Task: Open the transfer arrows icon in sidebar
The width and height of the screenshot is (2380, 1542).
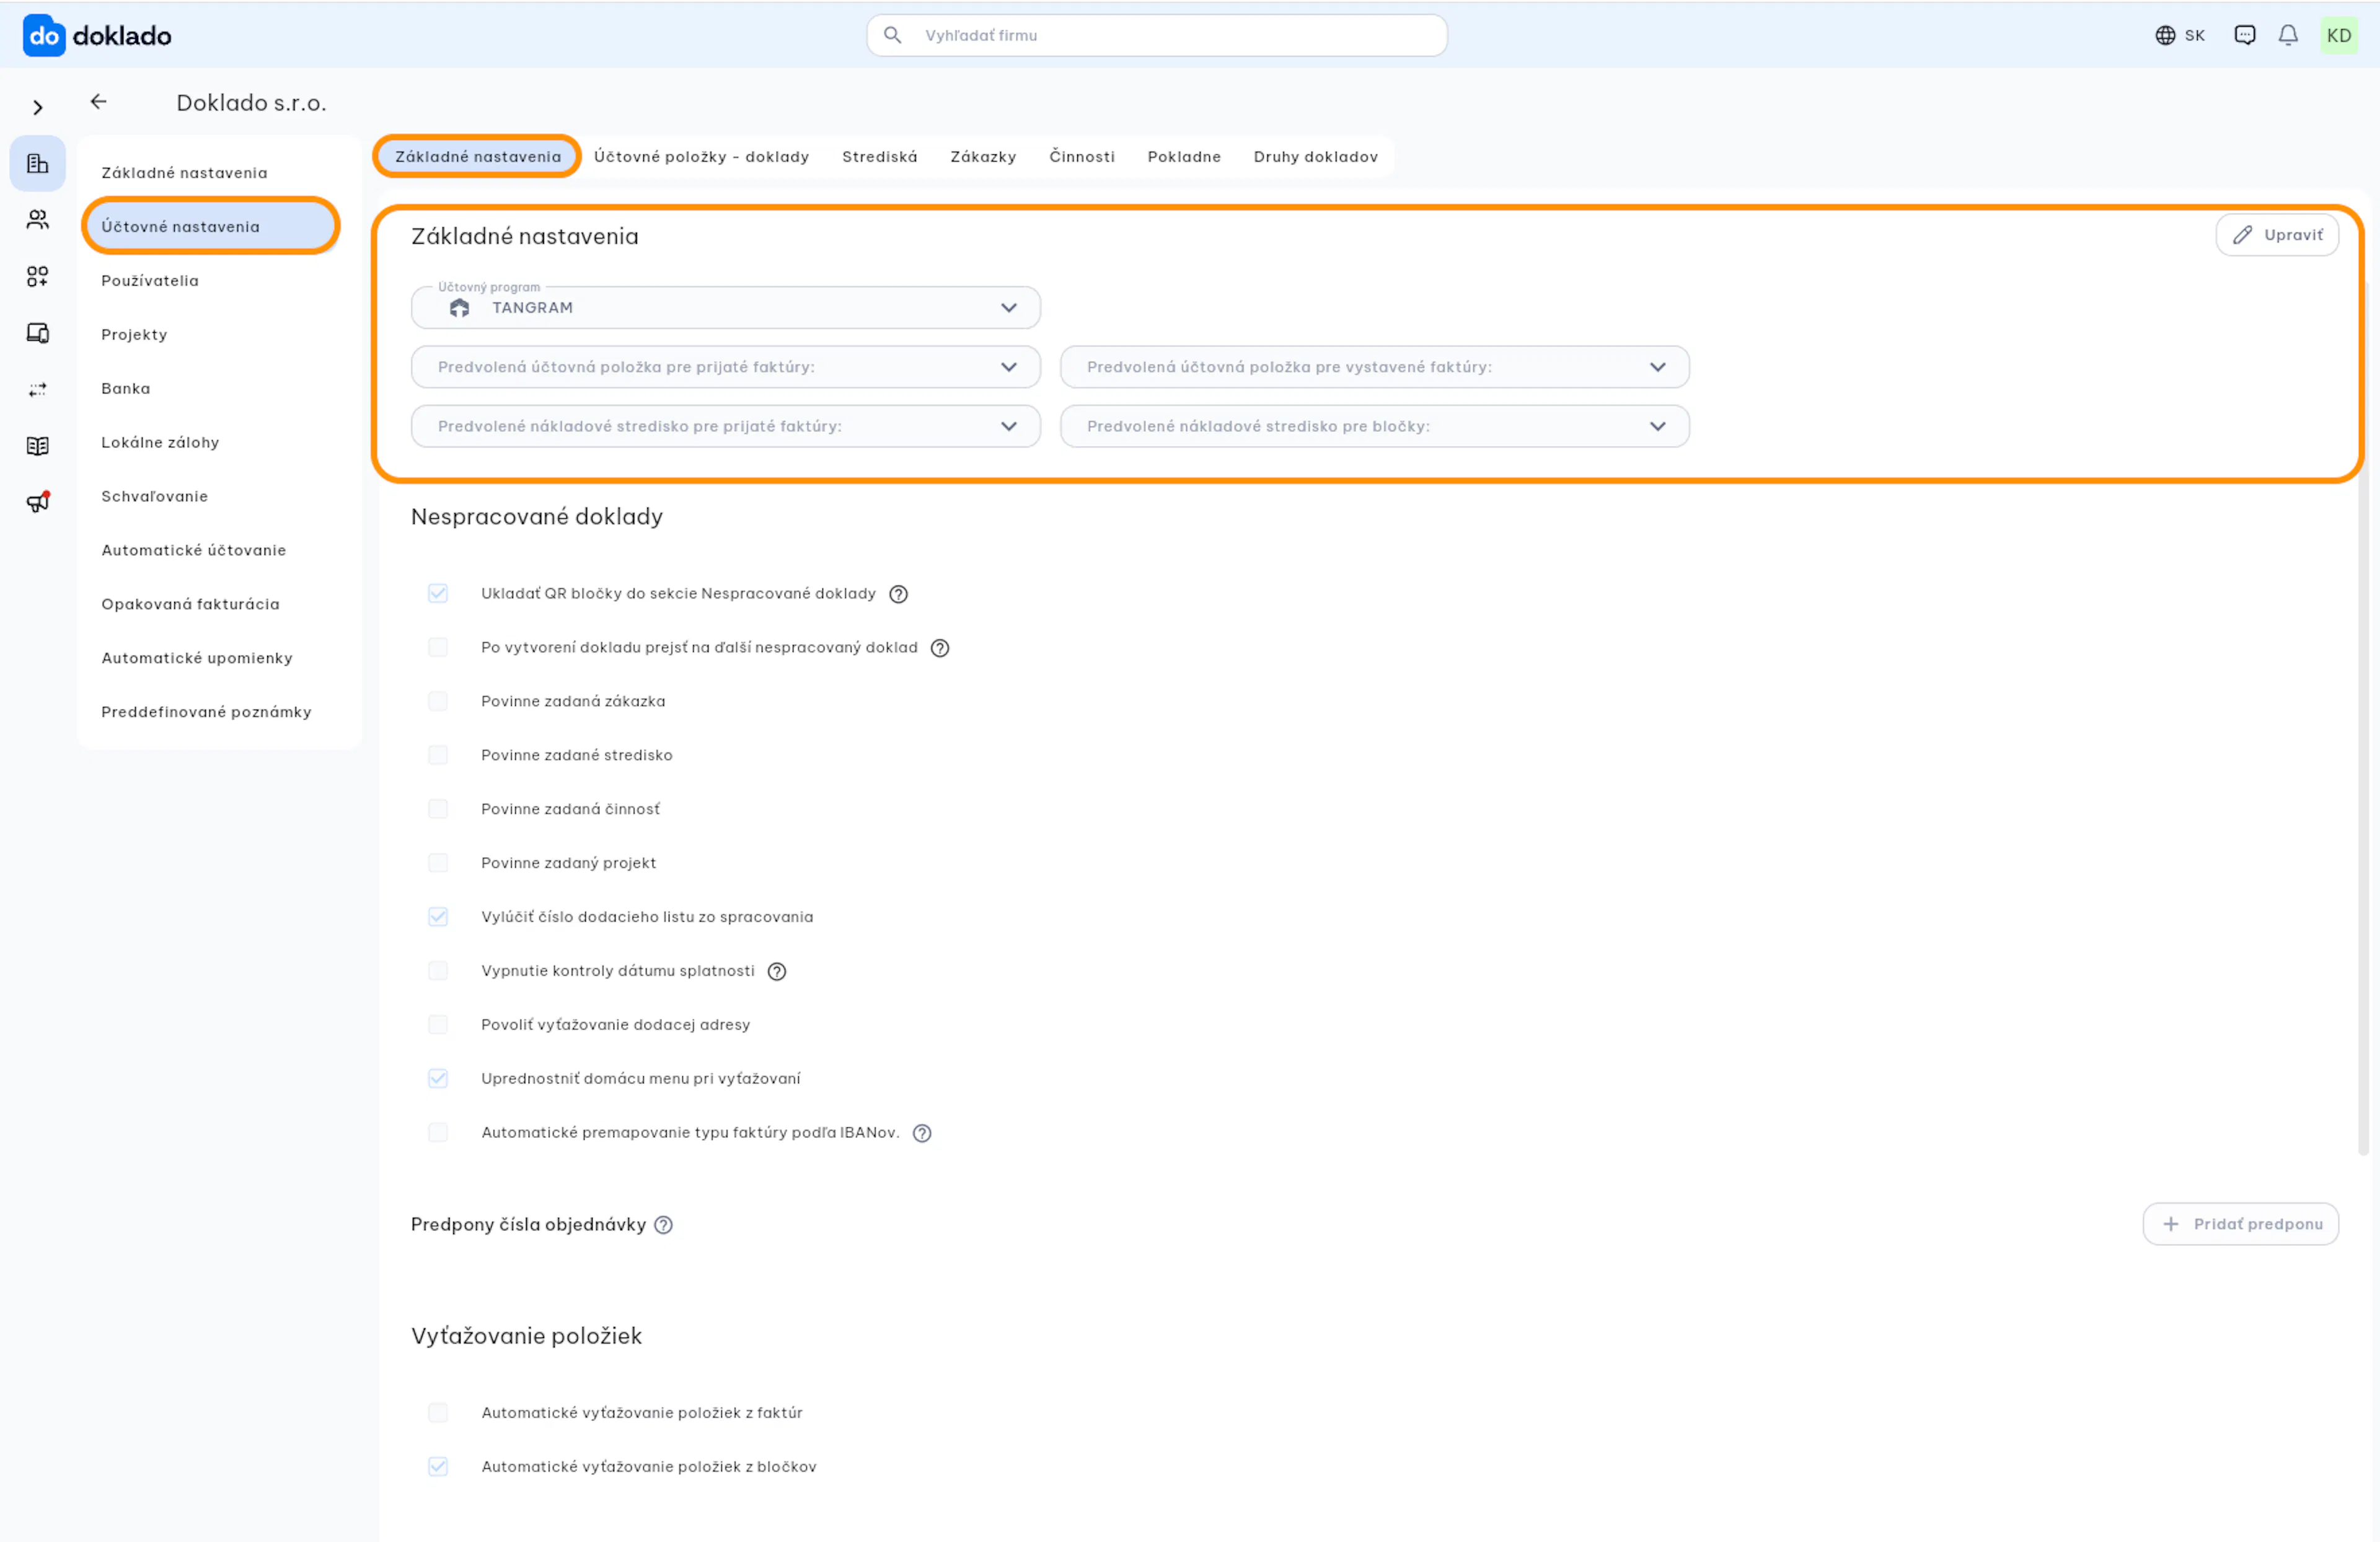Action: (x=37, y=389)
